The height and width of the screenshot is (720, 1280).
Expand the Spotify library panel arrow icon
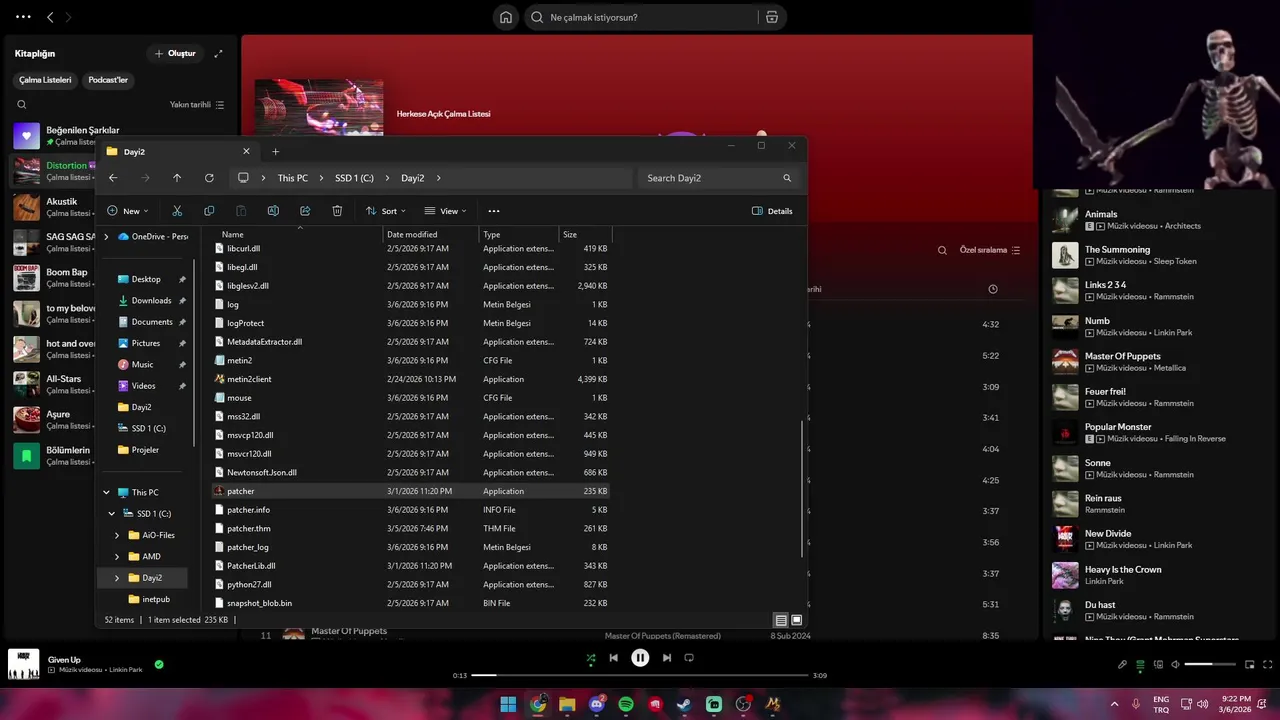[x=218, y=53]
